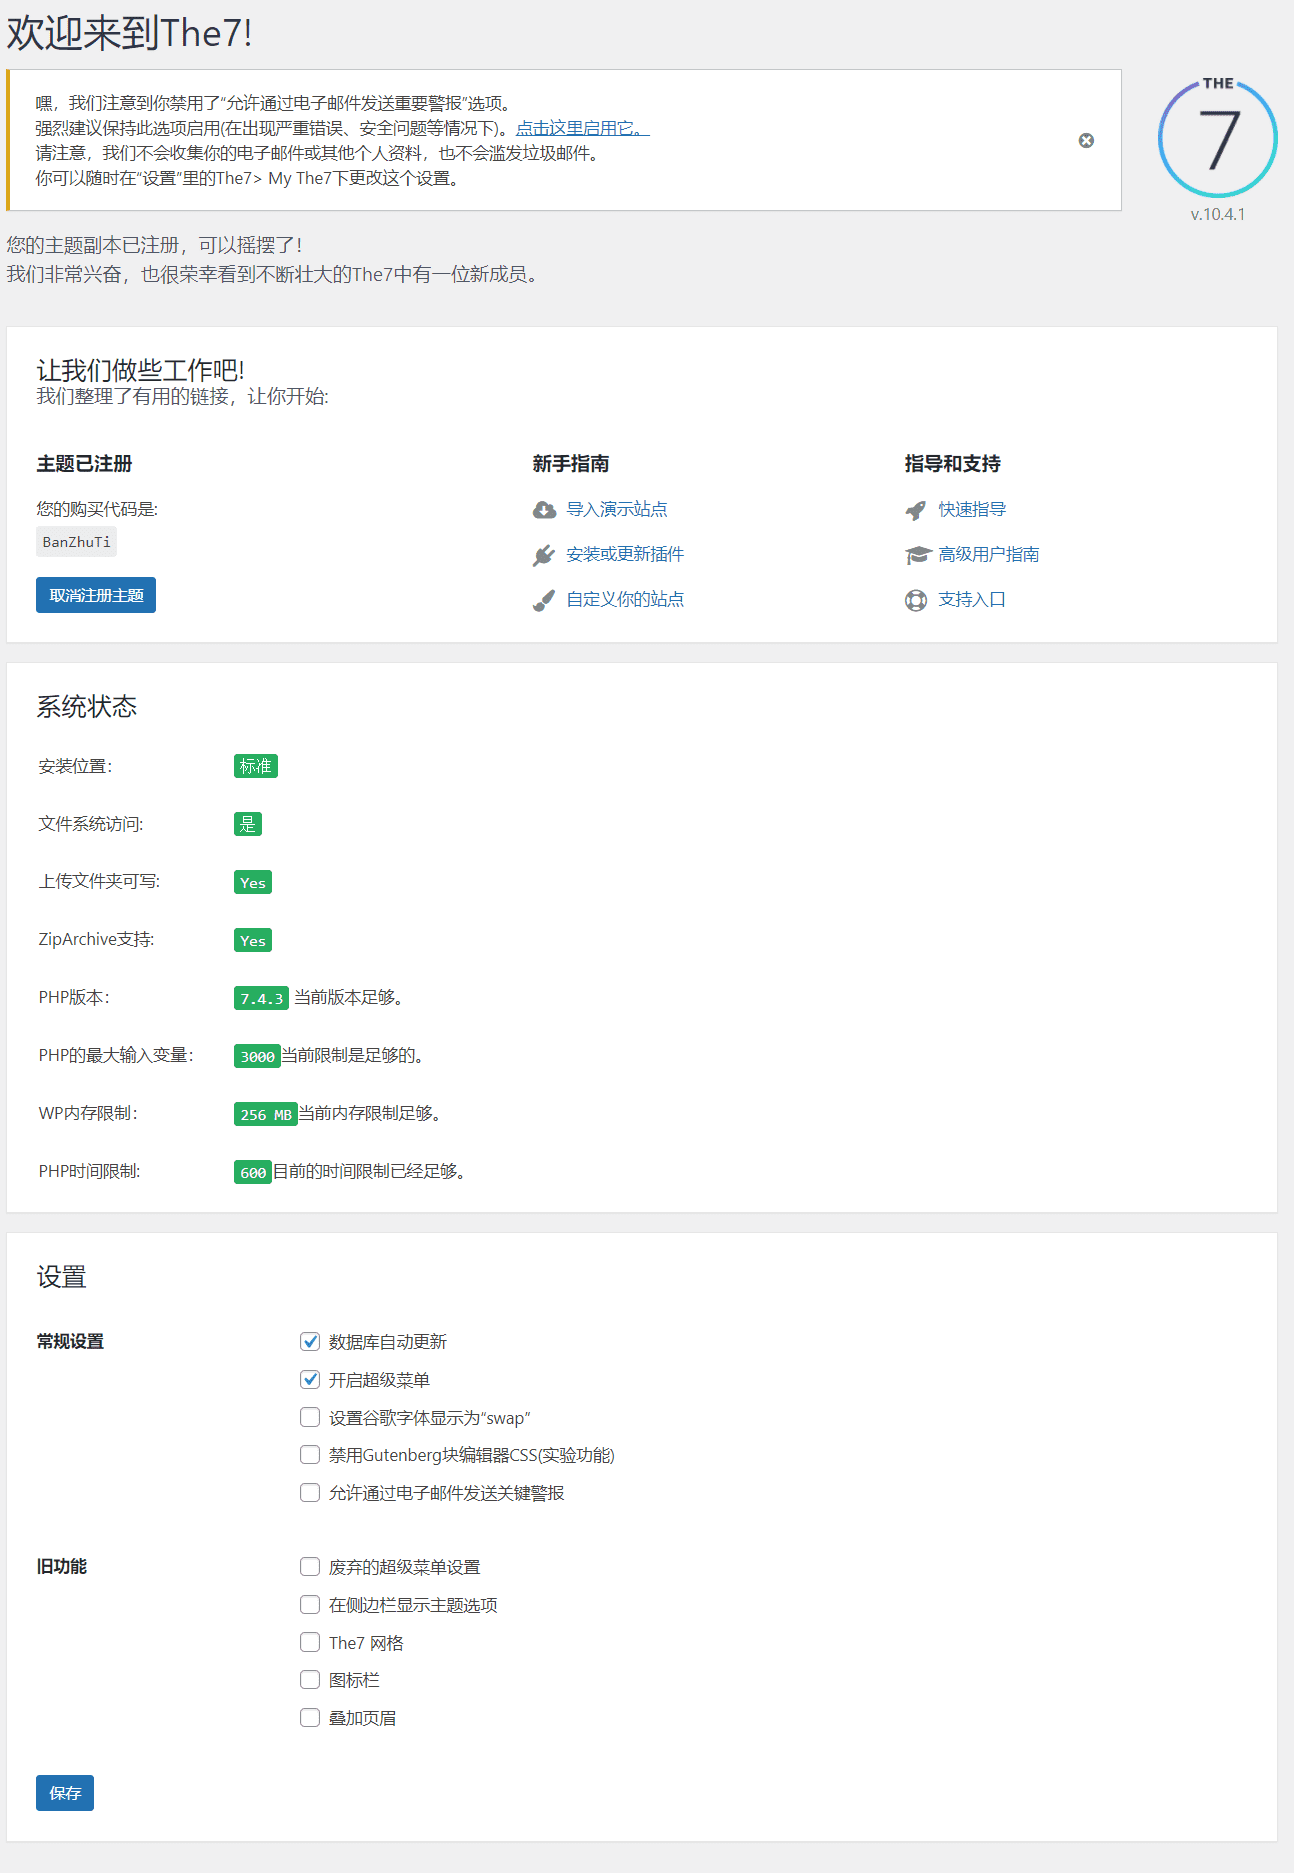Open 自定义你的站点 link
Viewport: 1294px width, 1873px height.
(625, 599)
